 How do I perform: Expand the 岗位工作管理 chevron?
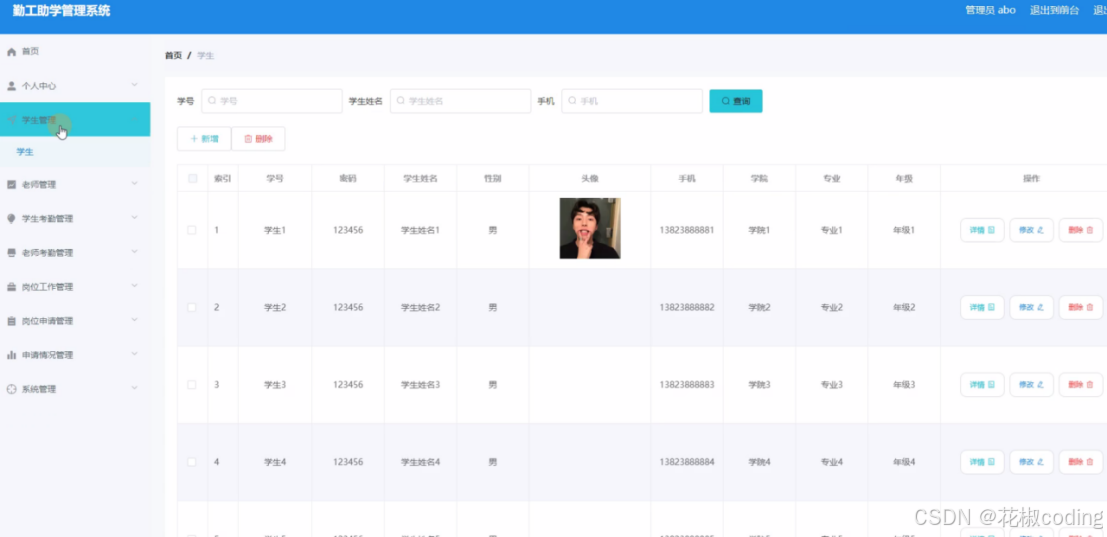click(x=134, y=286)
